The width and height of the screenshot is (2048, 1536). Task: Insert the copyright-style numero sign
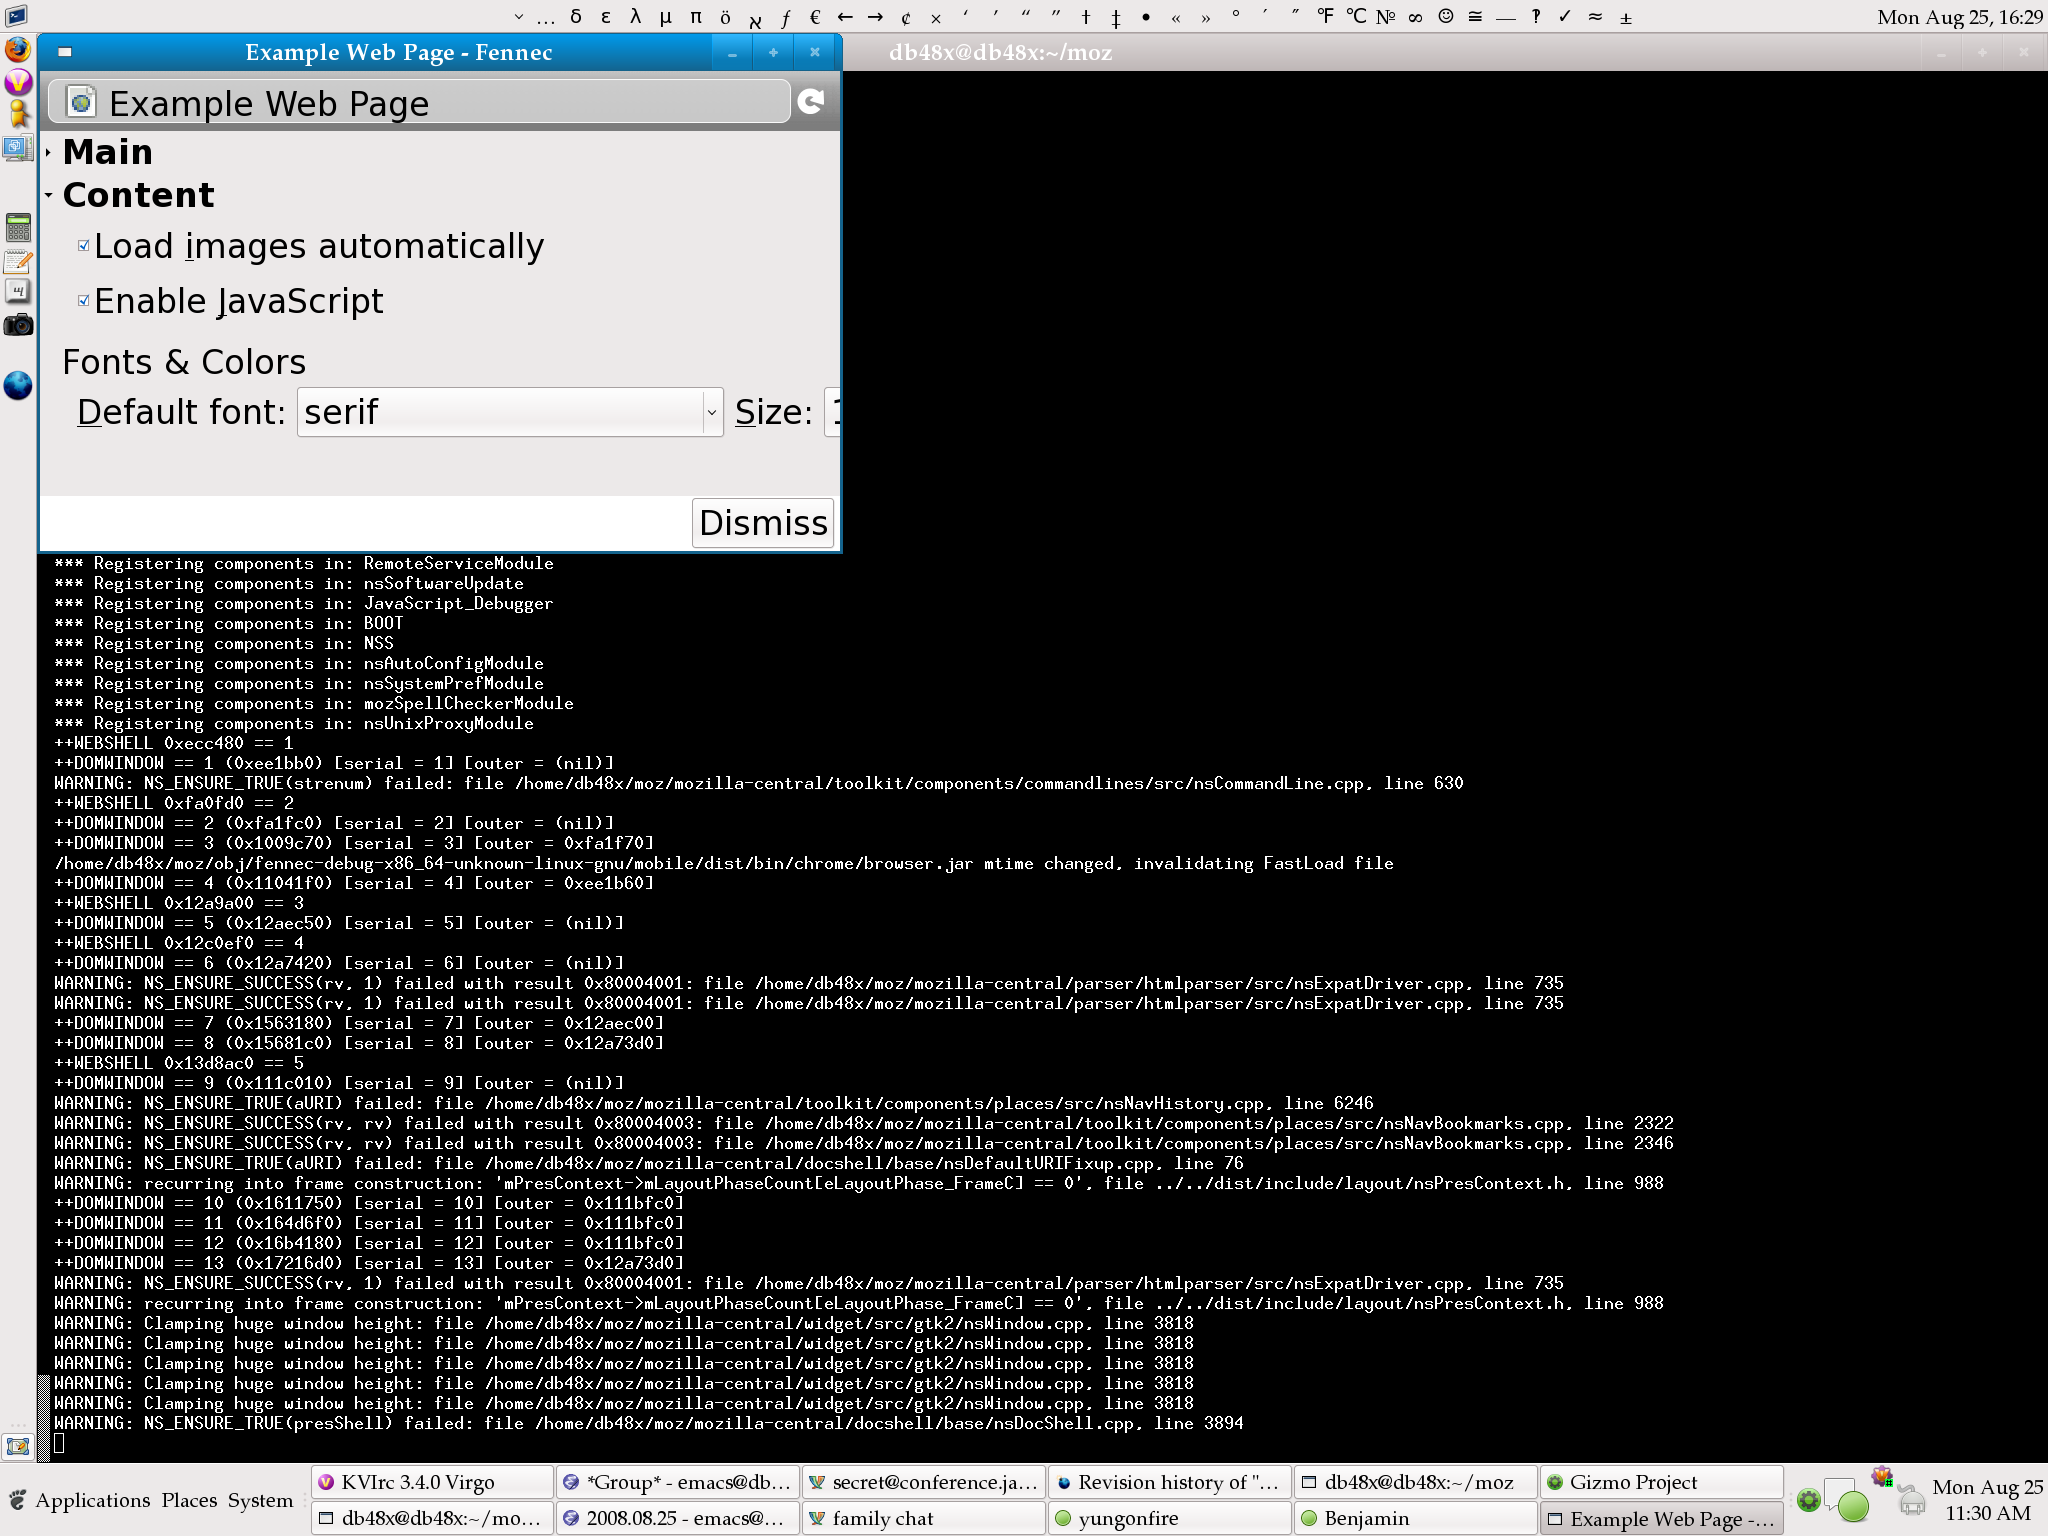[1386, 16]
